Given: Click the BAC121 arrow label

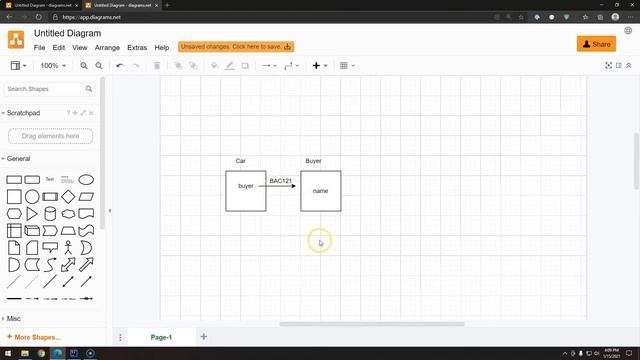Looking at the screenshot, I should (x=281, y=181).
